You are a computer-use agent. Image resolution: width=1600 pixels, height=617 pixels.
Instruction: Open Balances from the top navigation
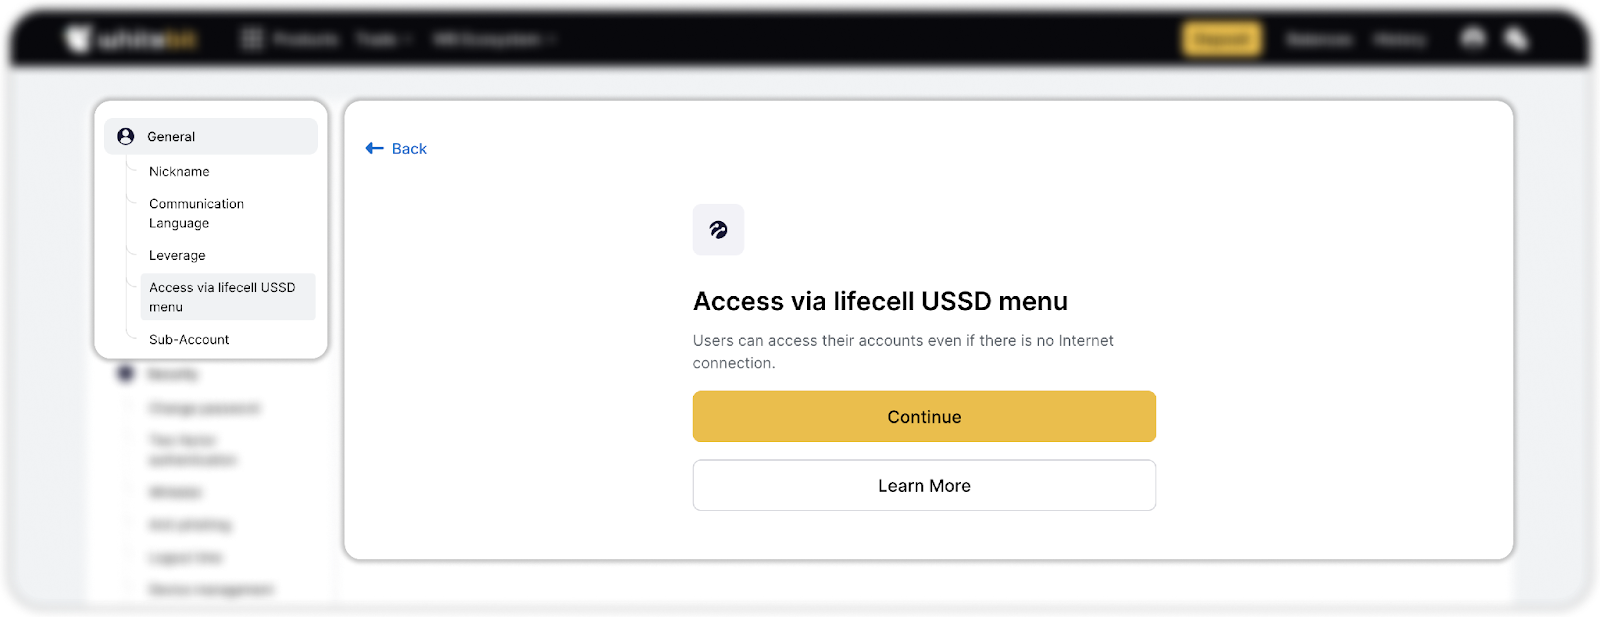pos(1319,40)
